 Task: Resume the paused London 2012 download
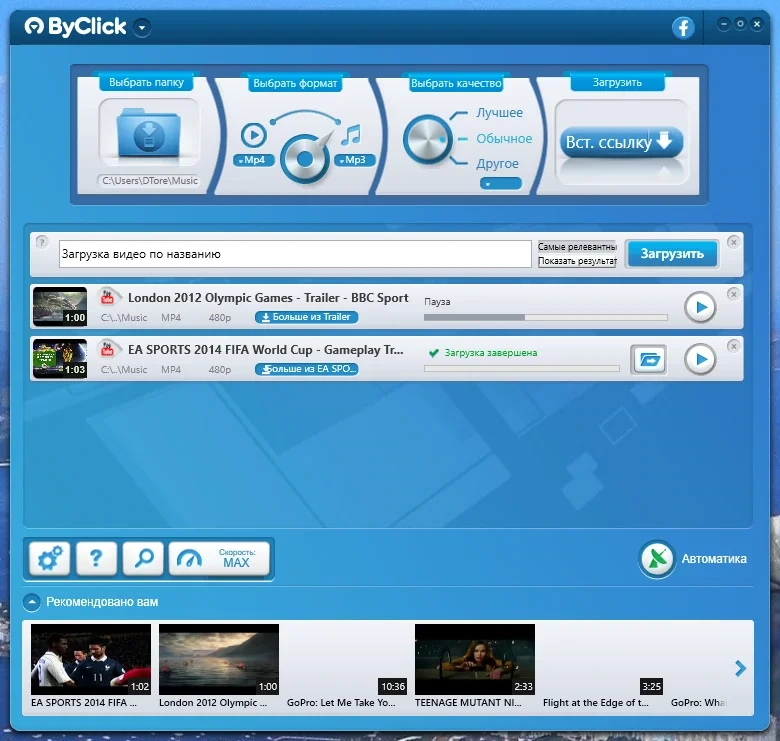coord(700,307)
